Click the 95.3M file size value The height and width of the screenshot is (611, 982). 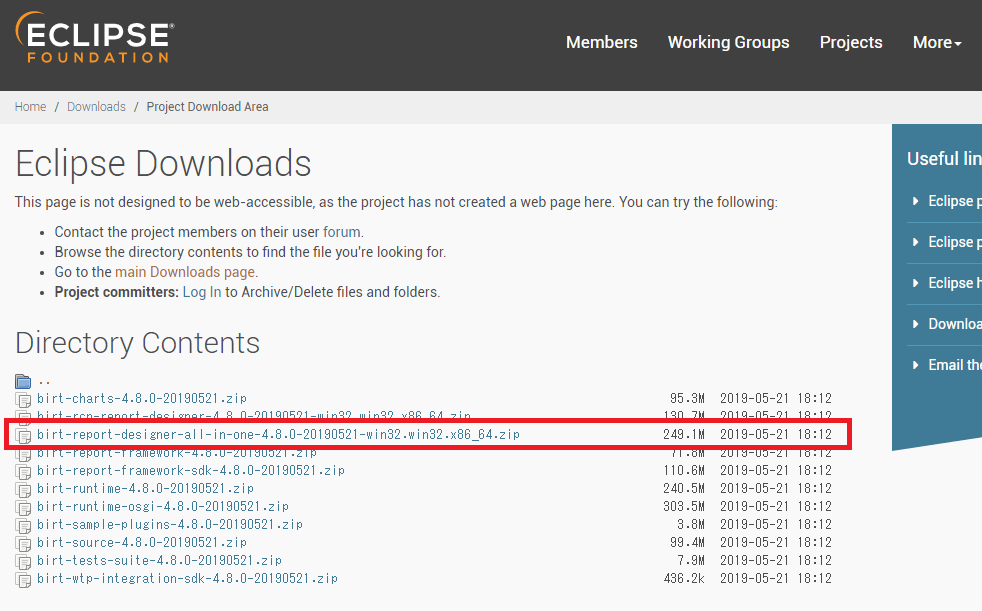[687, 398]
